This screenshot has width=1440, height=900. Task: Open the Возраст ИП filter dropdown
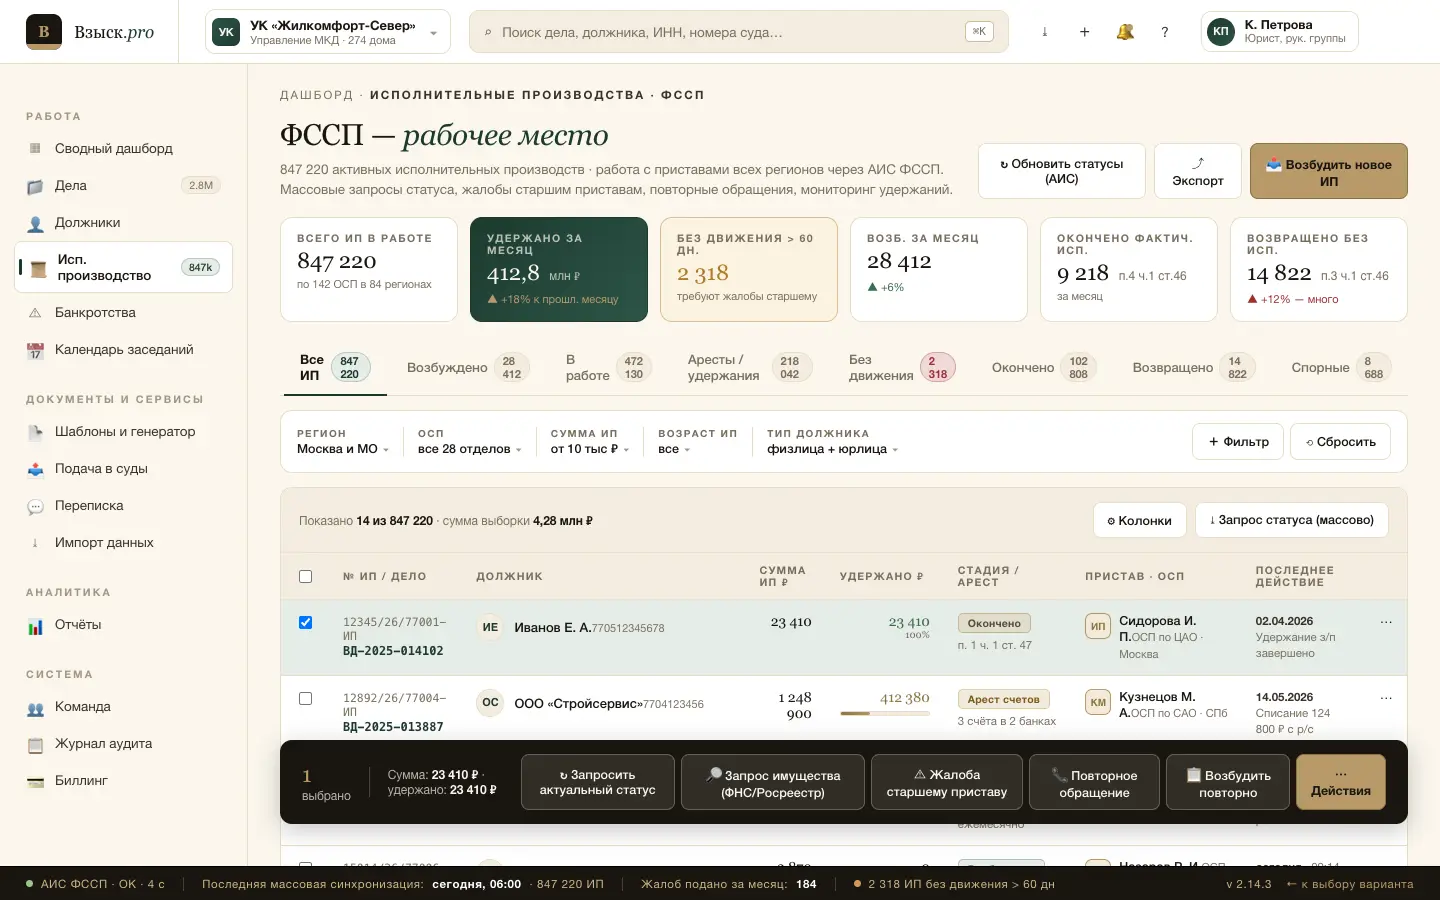(x=697, y=442)
